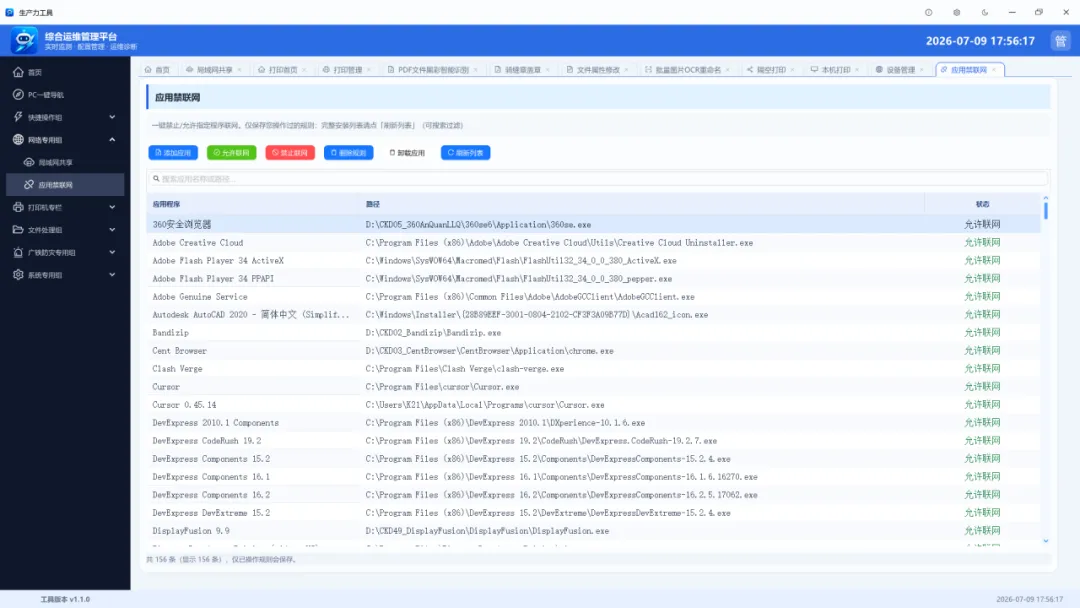Close the 批量图片OCR重命名 tab
Image resolution: width=1080 pixels, height=608 pixels.
click(727, 70)
